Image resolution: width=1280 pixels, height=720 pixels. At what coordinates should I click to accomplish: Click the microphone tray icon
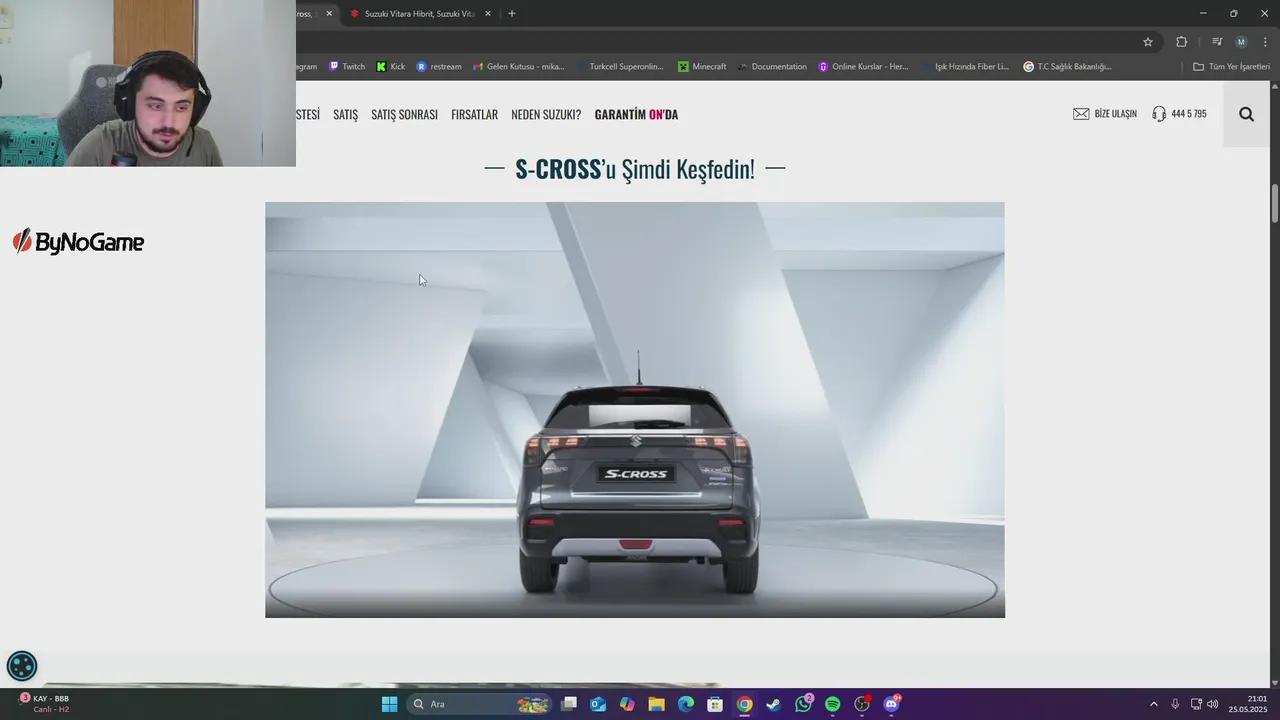[1175, 704]
